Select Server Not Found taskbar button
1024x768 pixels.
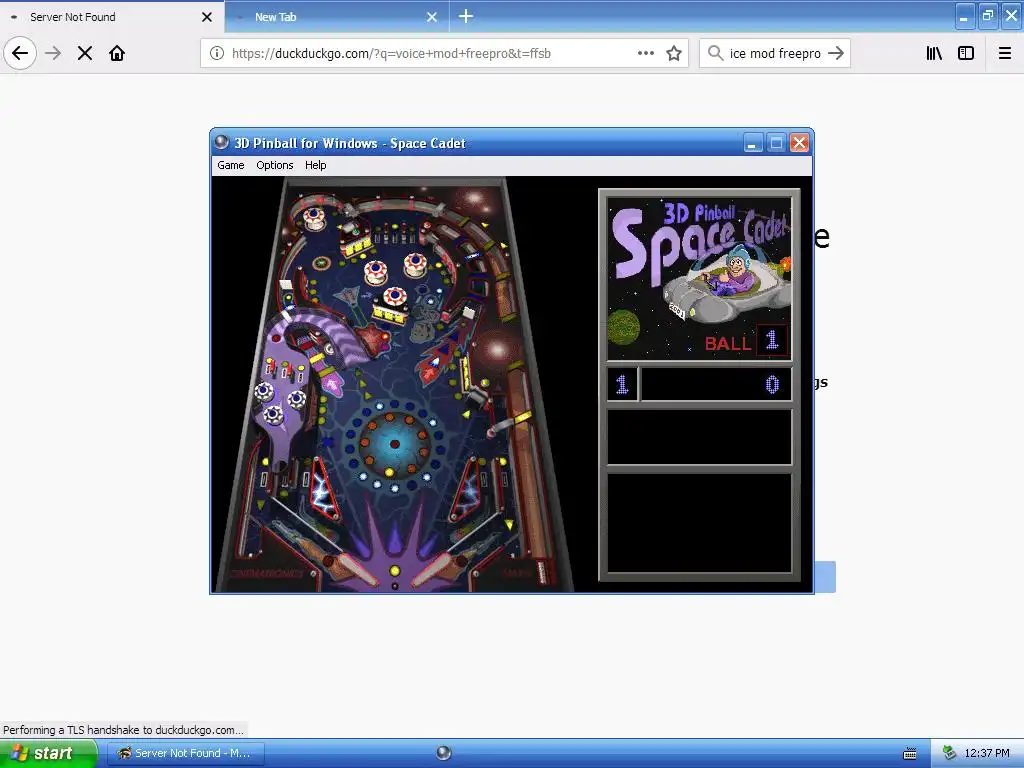point(185,753)
